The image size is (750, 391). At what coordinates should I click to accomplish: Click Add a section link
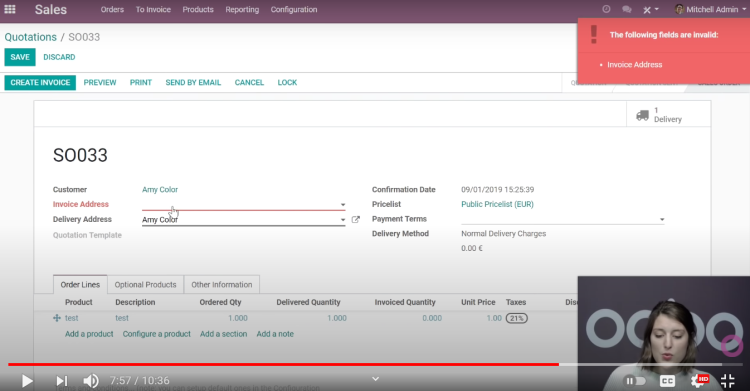(223, 334)
